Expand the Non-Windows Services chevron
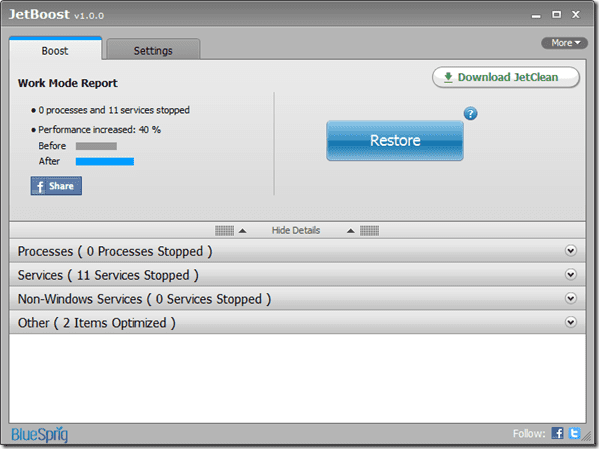The width and height of the screenshot is (599, 449). click(x=571, y=298)
